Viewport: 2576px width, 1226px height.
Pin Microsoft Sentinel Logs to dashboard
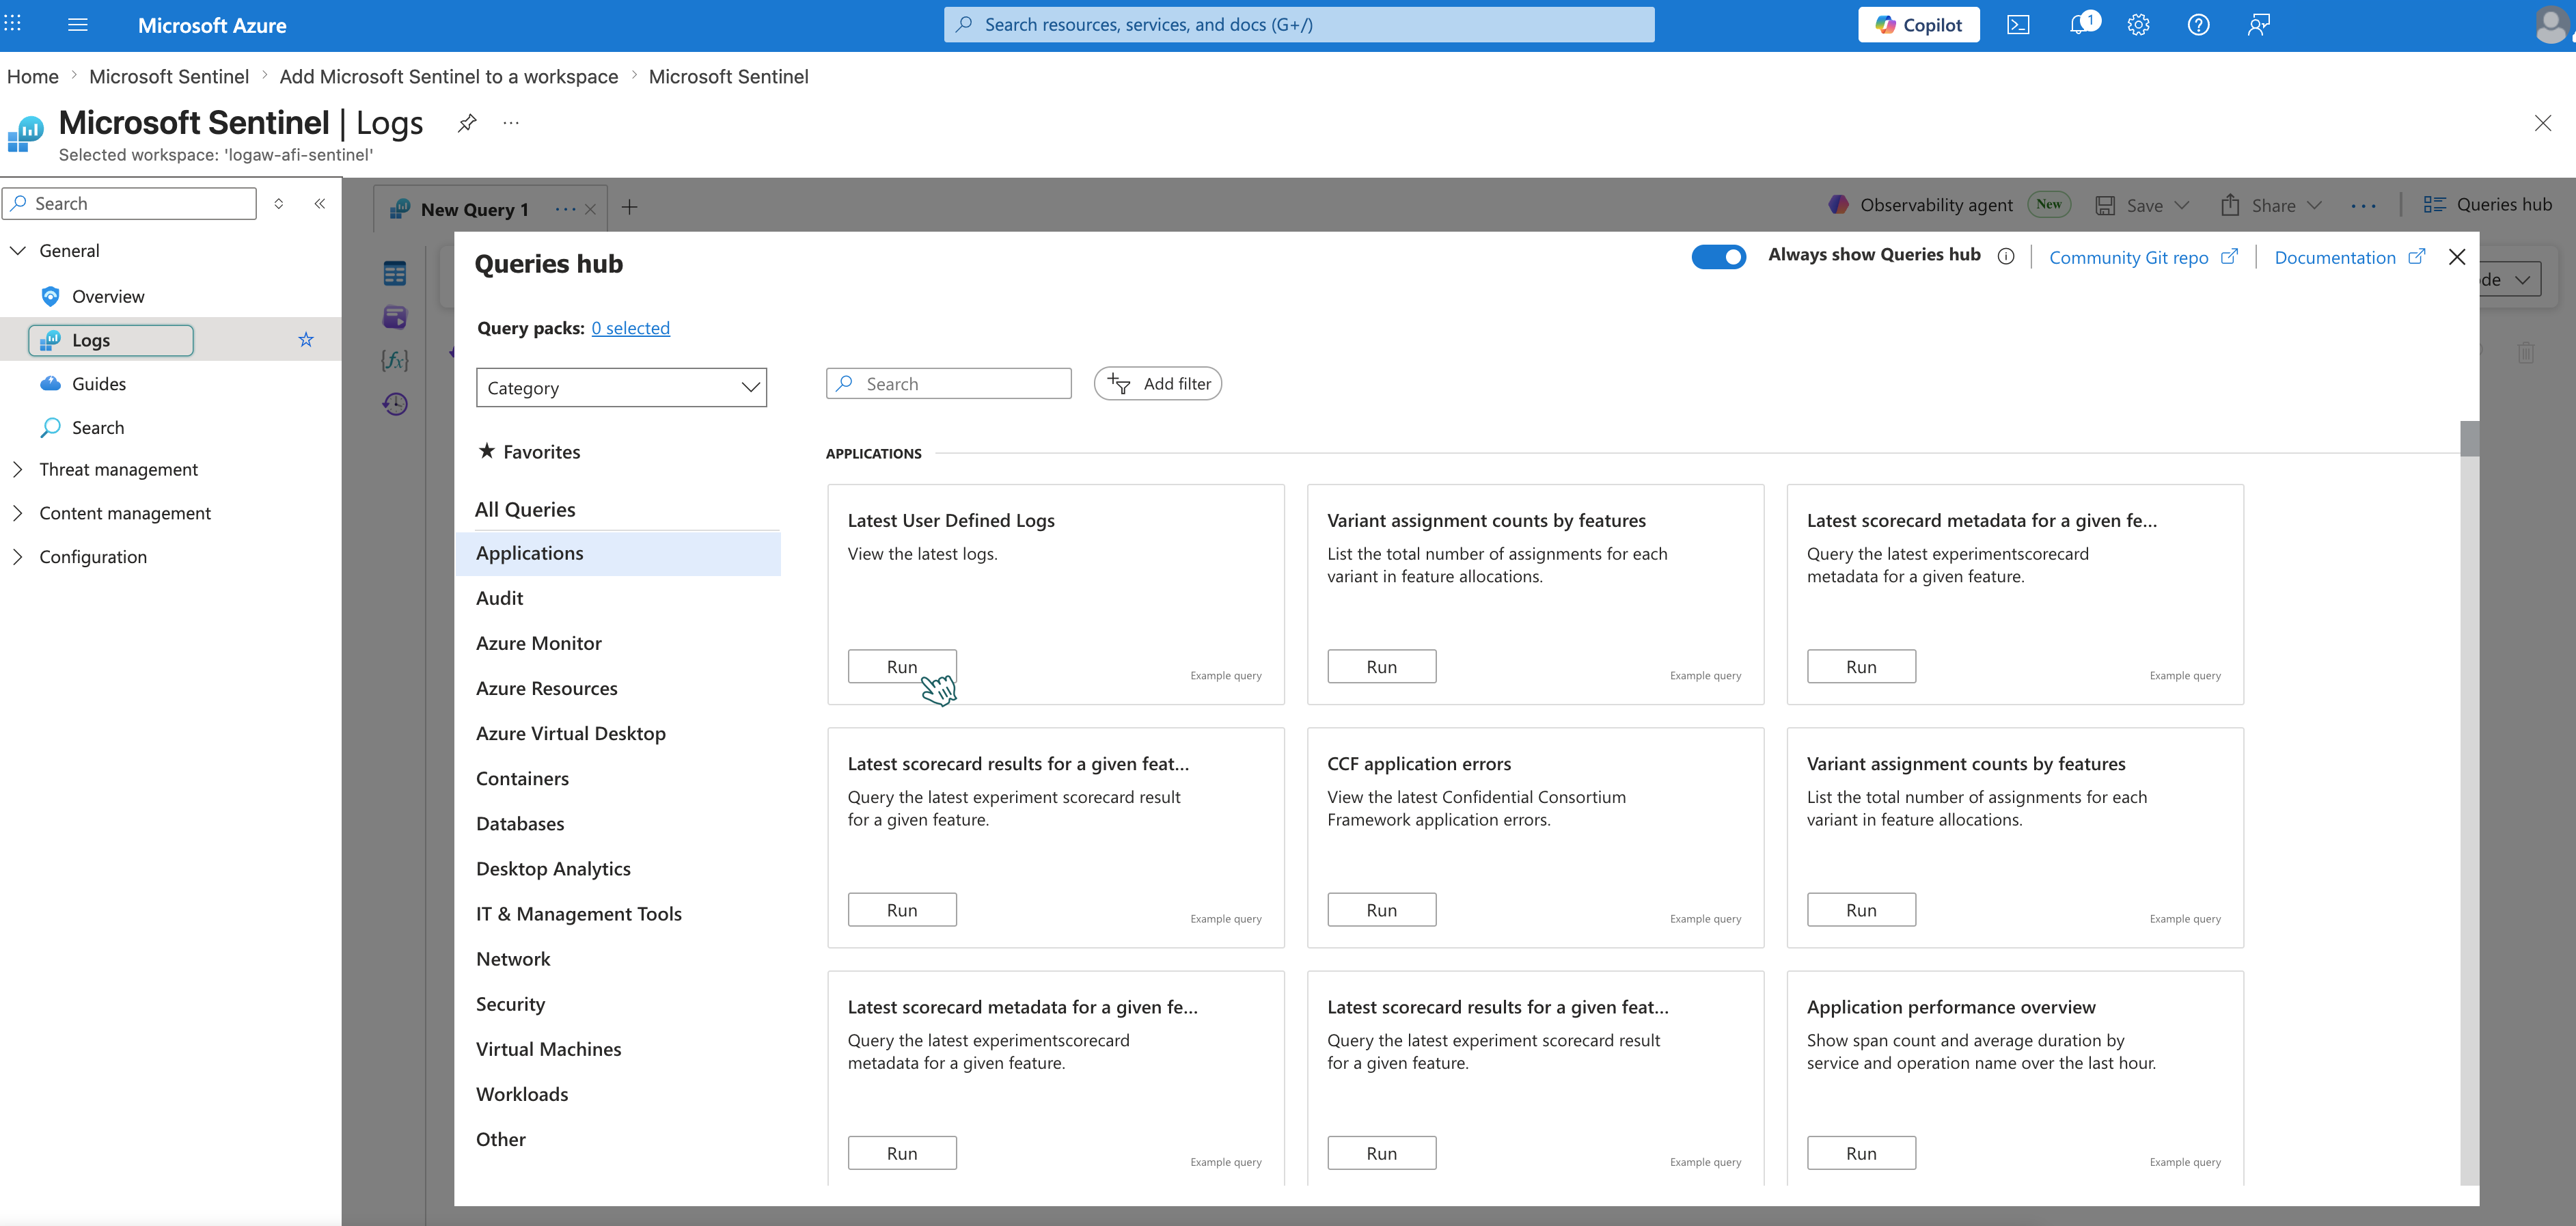[467, 123]
